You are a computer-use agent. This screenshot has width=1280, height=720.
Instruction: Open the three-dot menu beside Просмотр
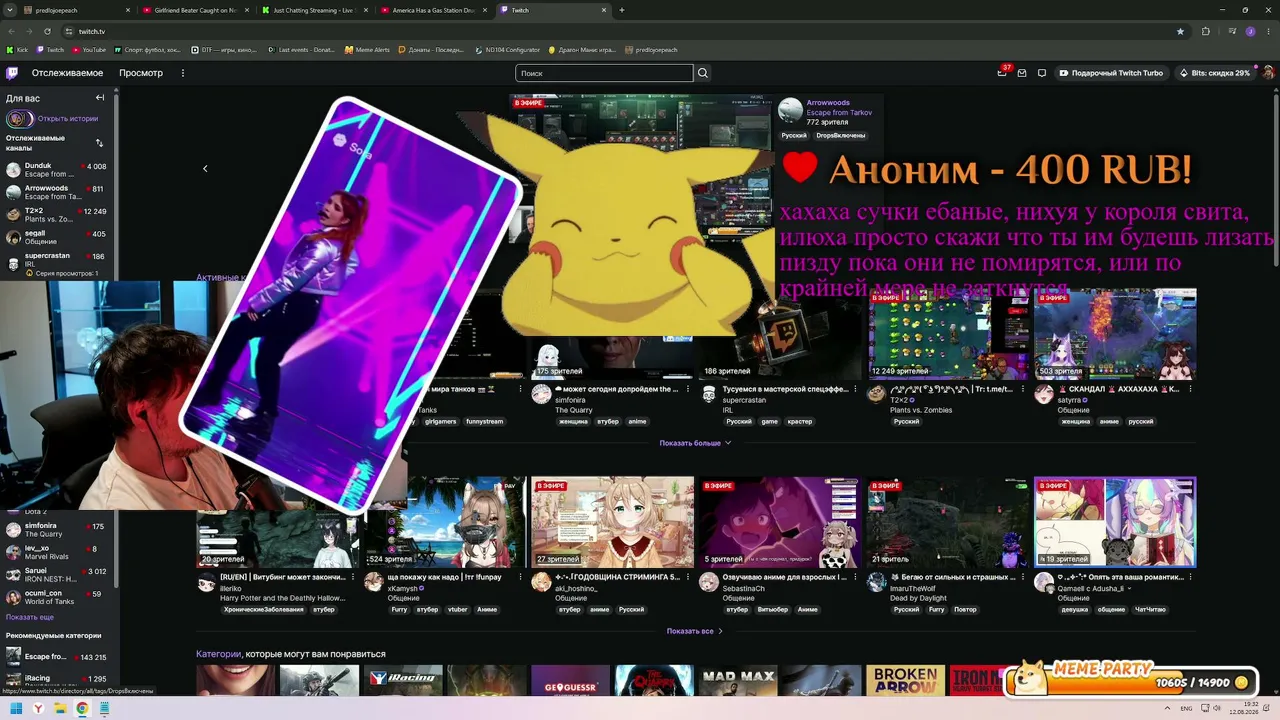(x=183, y=73)
